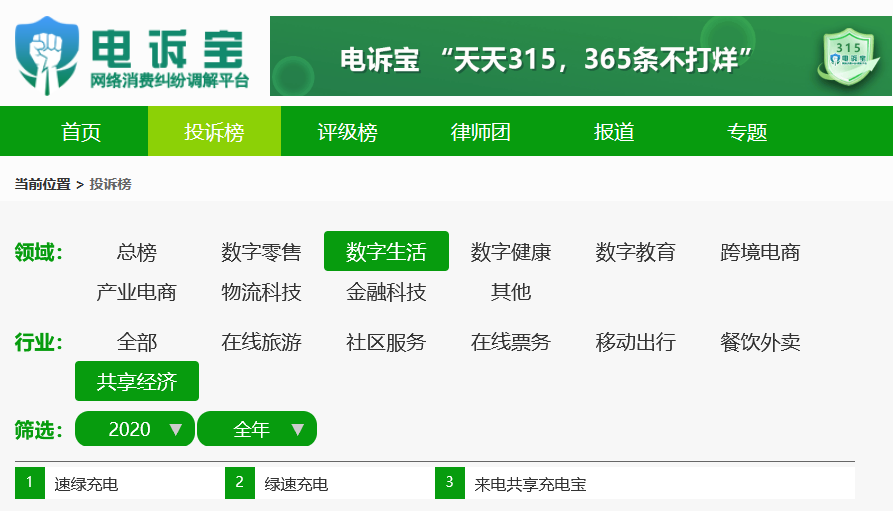This screenshot has width=893, height=511.
Task: Select the 投诉榜 navigation tab
Action: click(214, 132)
